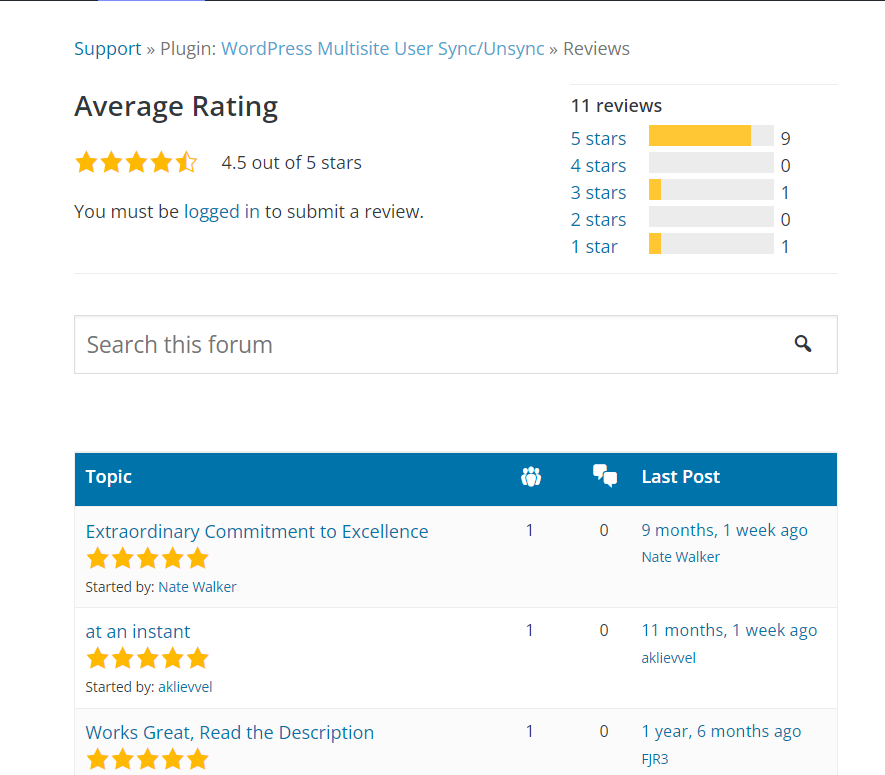Click the Average Rating heading
The image size is (885, 775).
(176, 107)
